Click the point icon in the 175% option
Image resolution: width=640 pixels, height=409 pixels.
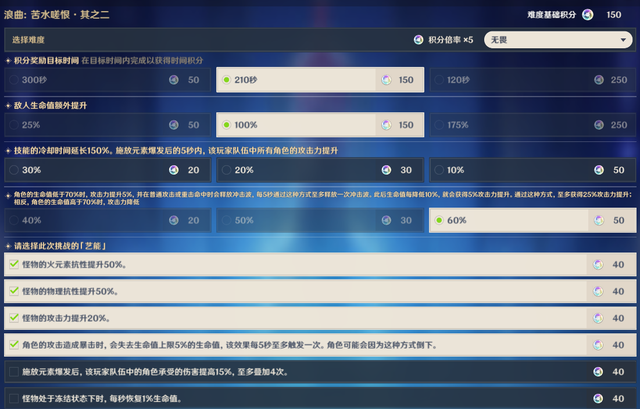pos(598,125)
